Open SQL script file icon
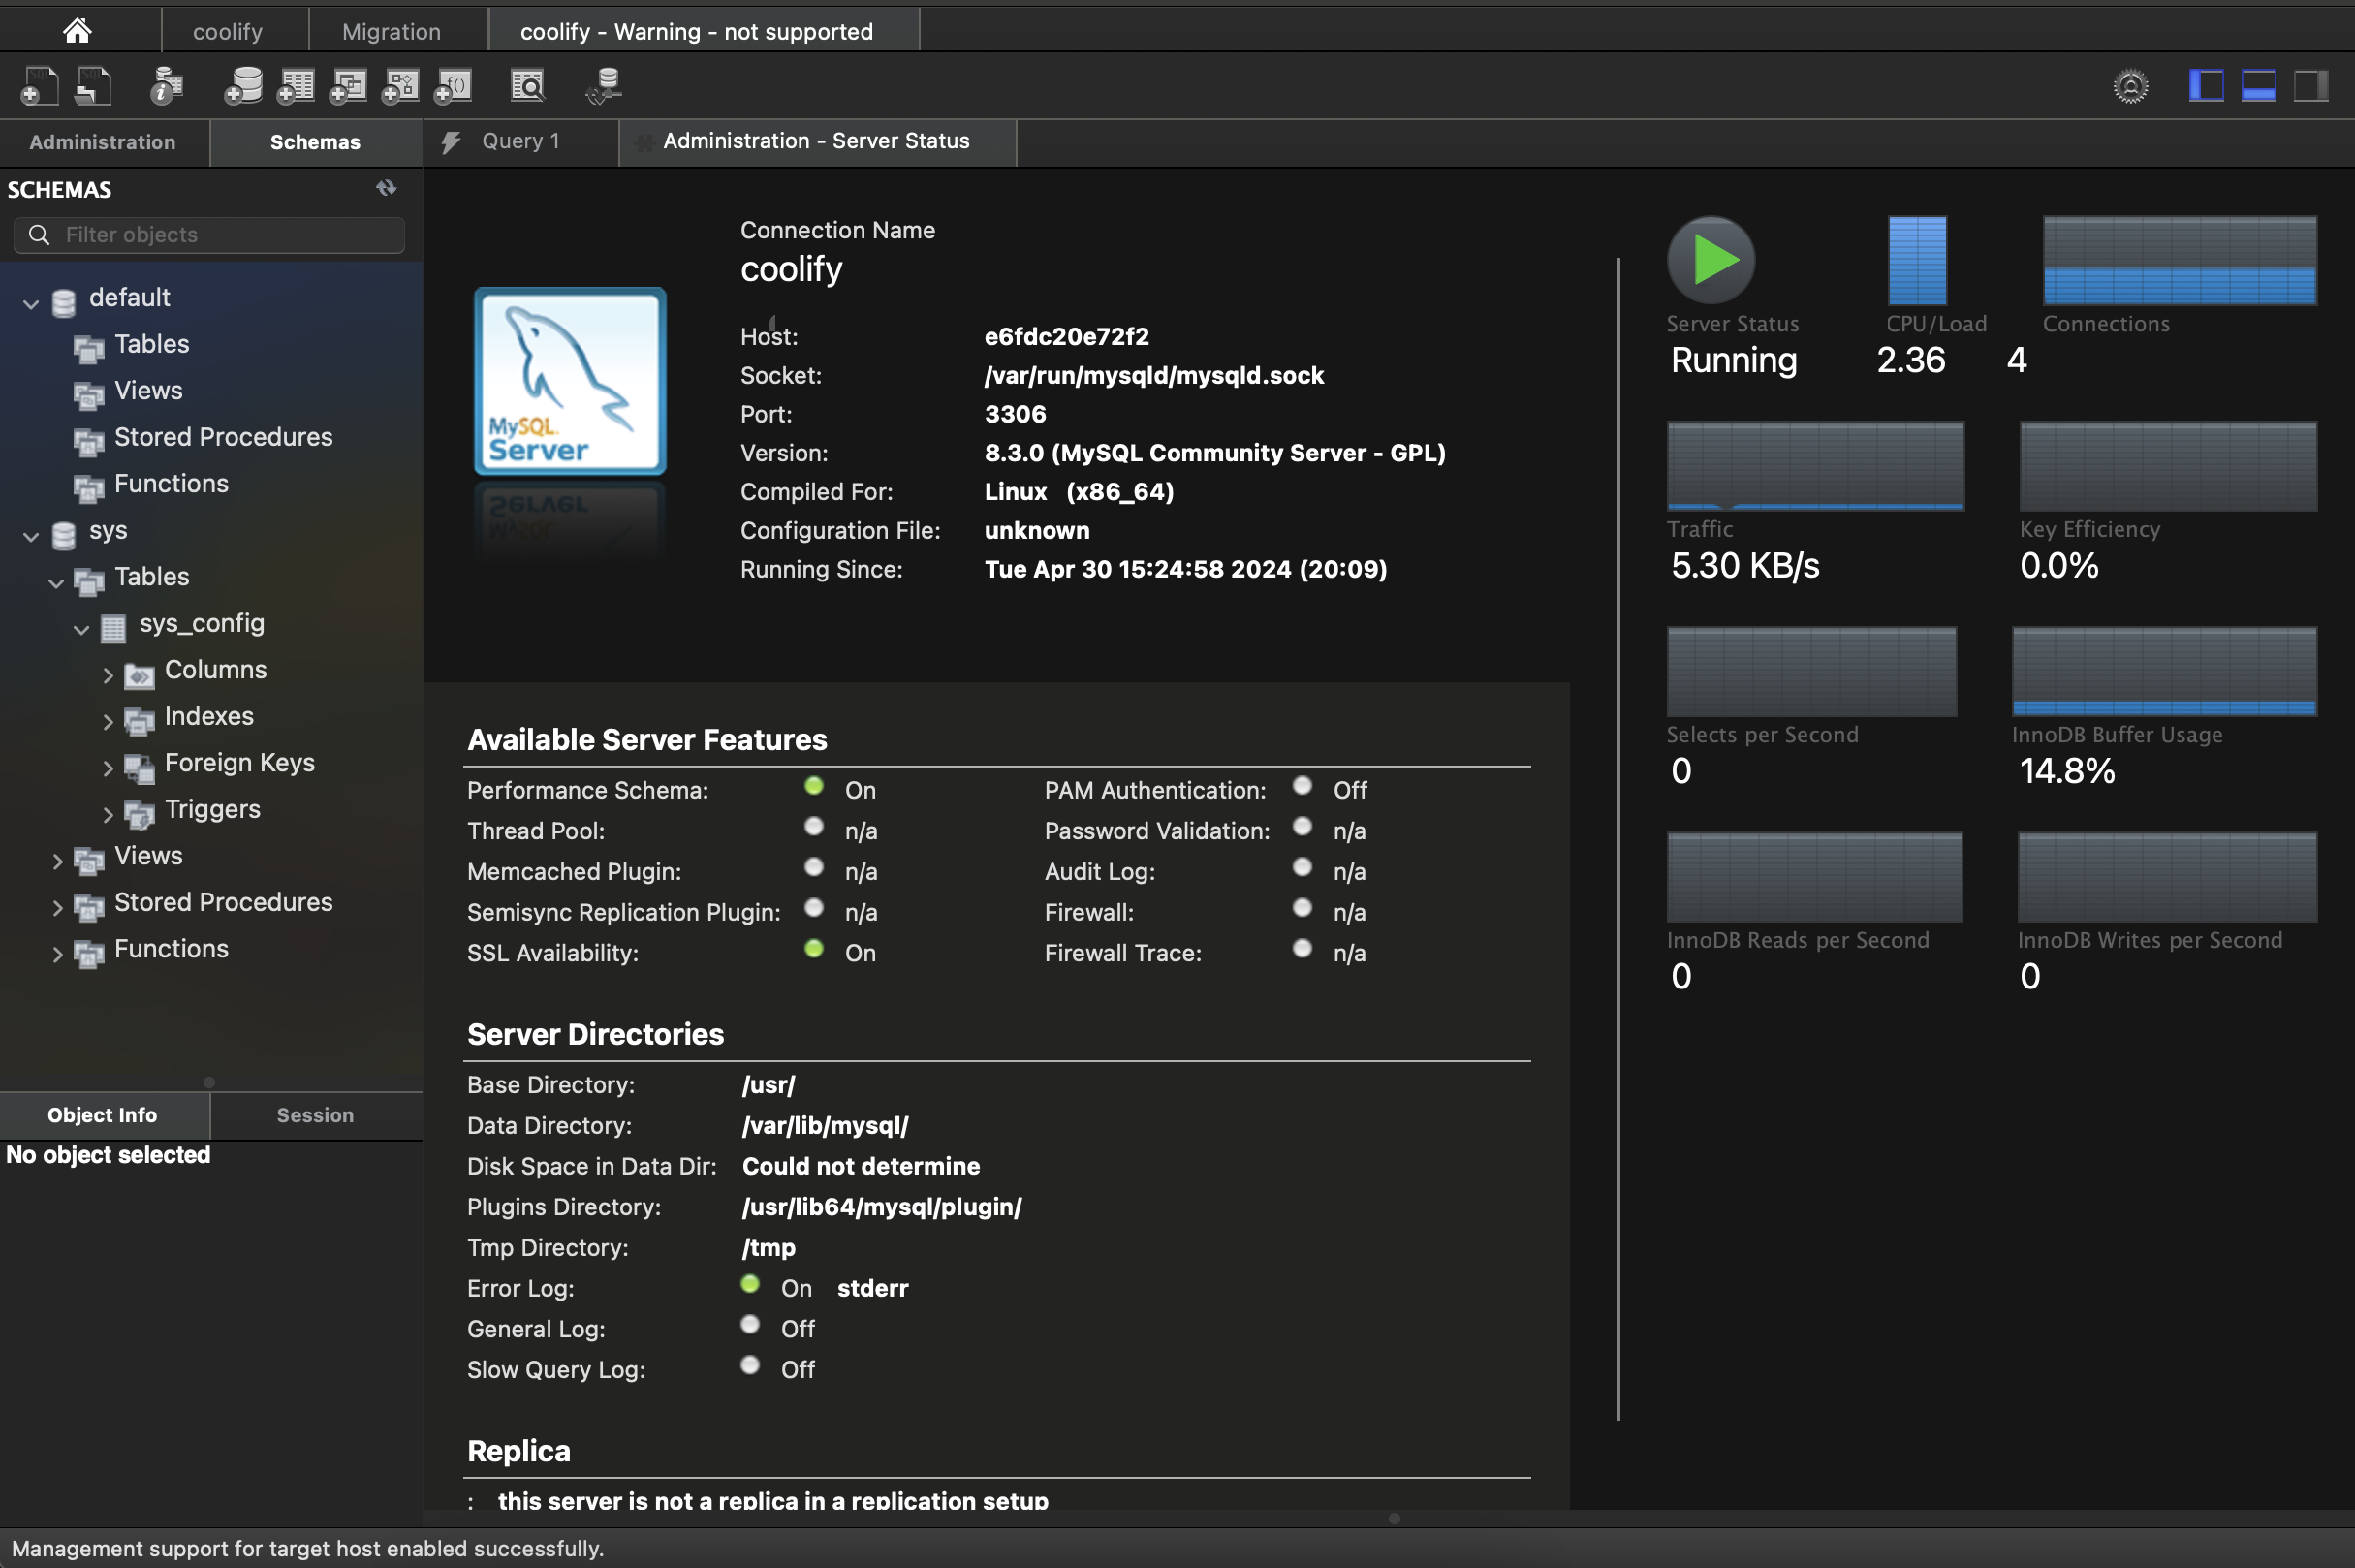 pos(94,86)
